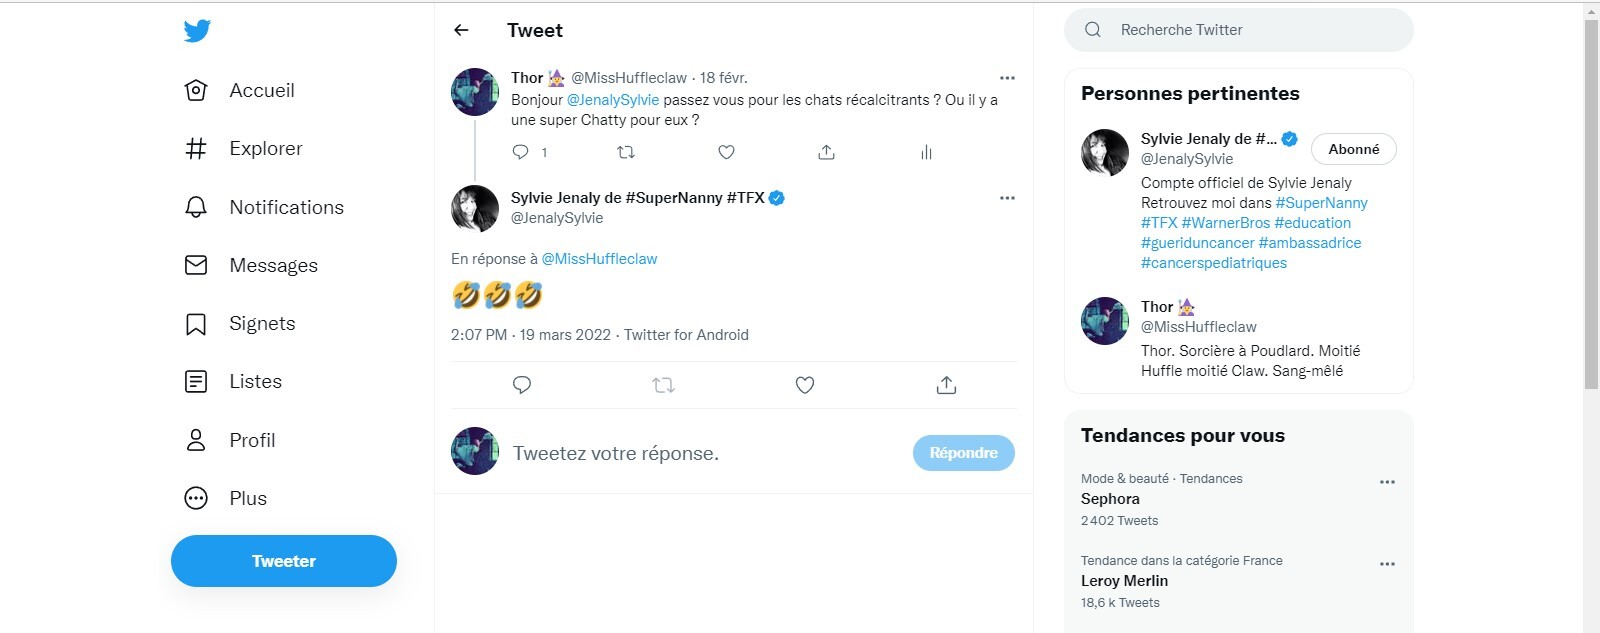
Task: Open more options on Sylvie's reply
Action: 1007,198
